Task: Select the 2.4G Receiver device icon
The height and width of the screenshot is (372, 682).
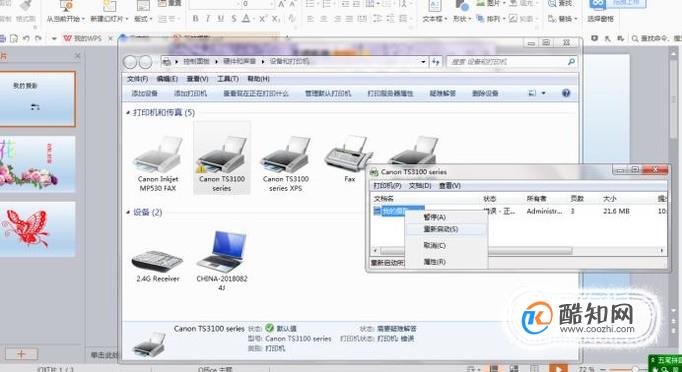Action: [x=157, y=261]
